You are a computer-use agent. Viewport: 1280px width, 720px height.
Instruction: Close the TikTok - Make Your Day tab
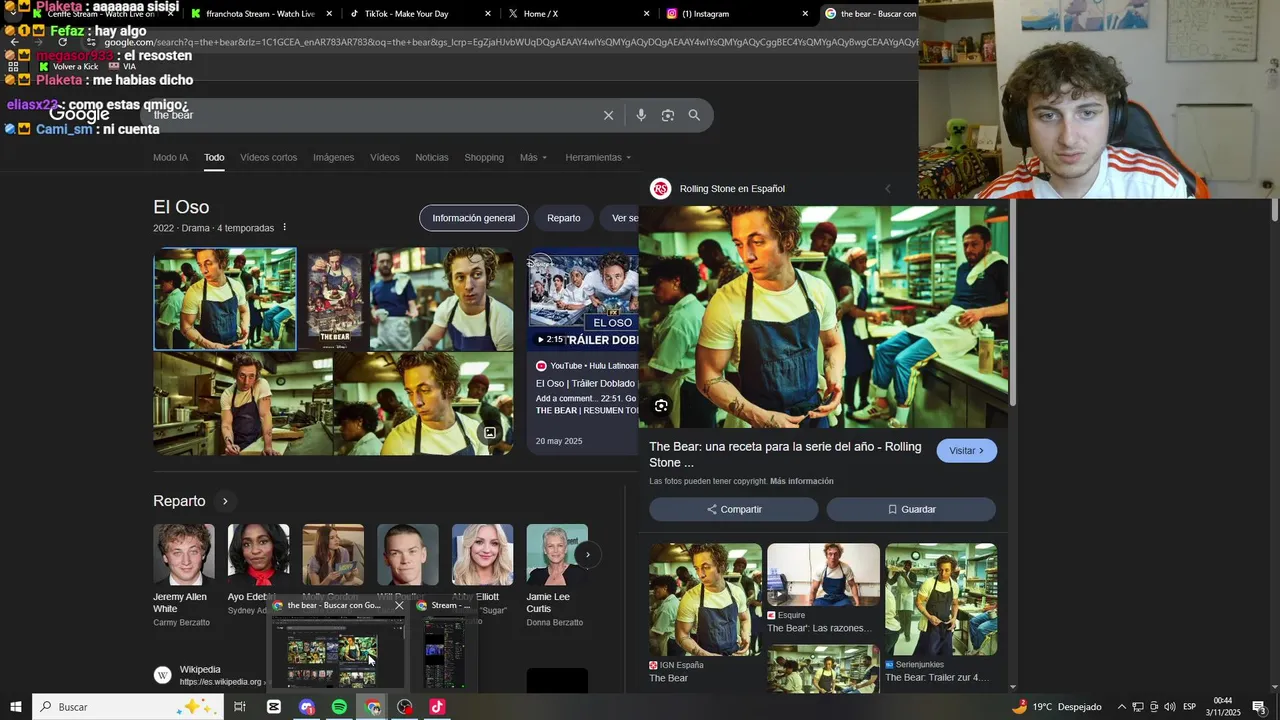[488, 14]
